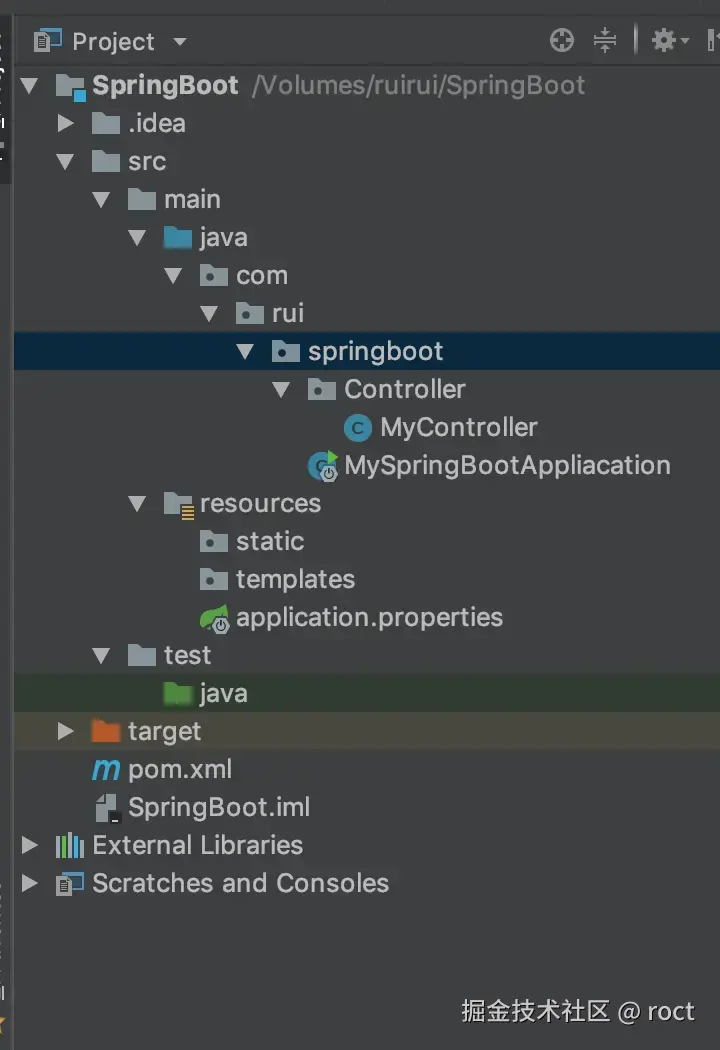Expand External Libraries
The width and height of the screenshot is (720, 1050).
coord(29,845)
